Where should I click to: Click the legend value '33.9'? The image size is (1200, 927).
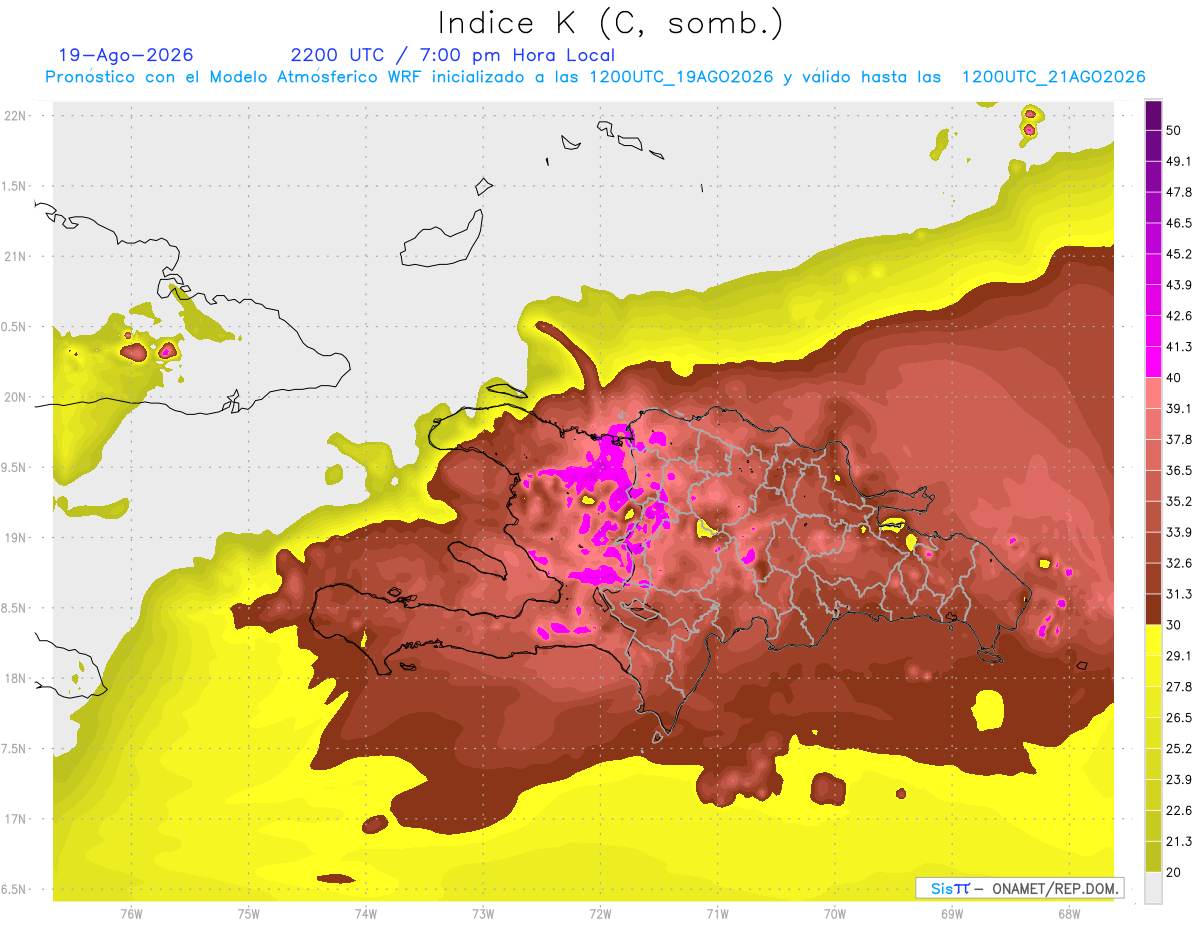1179,532
